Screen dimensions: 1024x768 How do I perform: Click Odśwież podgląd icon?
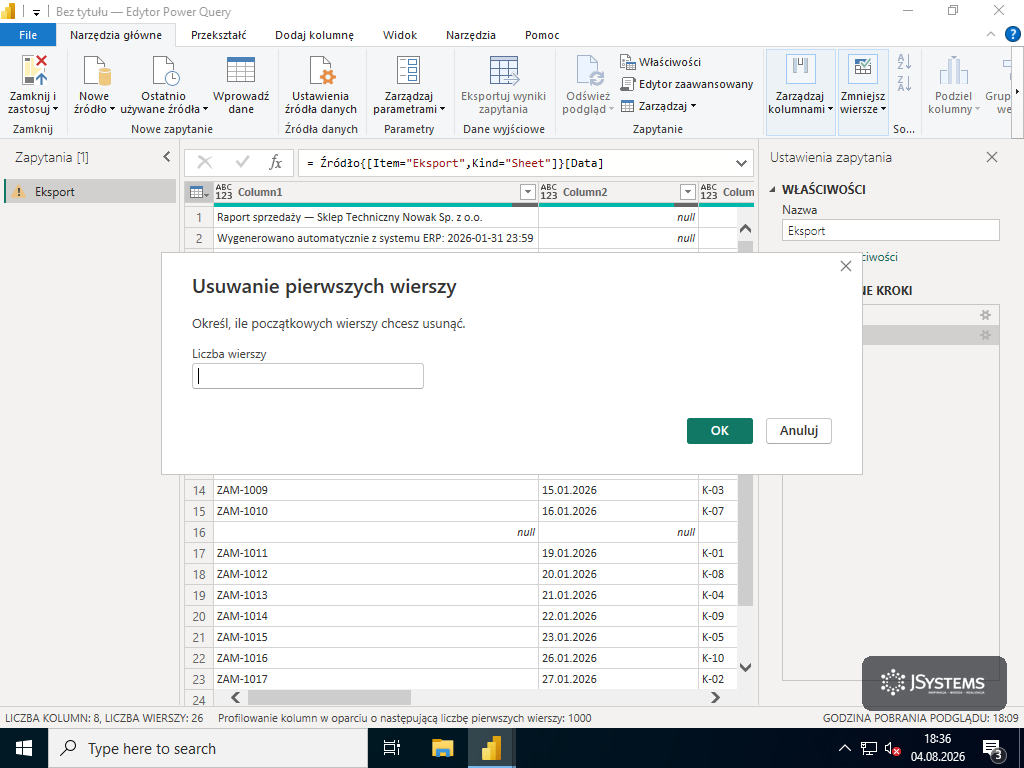pyautogui.click(x=590, y=71)
